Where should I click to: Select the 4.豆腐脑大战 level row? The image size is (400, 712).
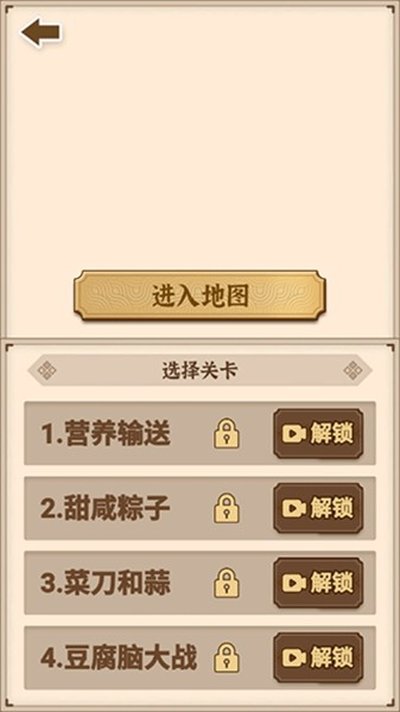pyautogui.click(x=200, y=658)
